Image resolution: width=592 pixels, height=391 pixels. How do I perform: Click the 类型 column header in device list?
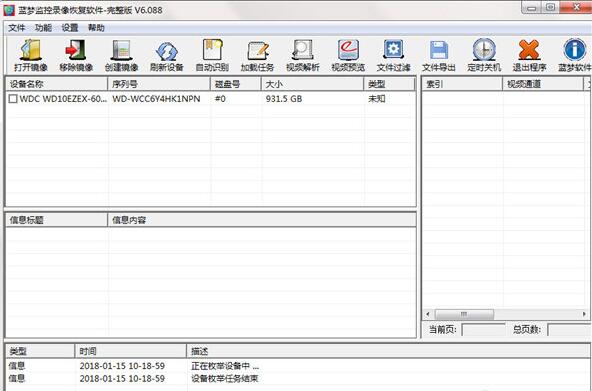[390, 84]
